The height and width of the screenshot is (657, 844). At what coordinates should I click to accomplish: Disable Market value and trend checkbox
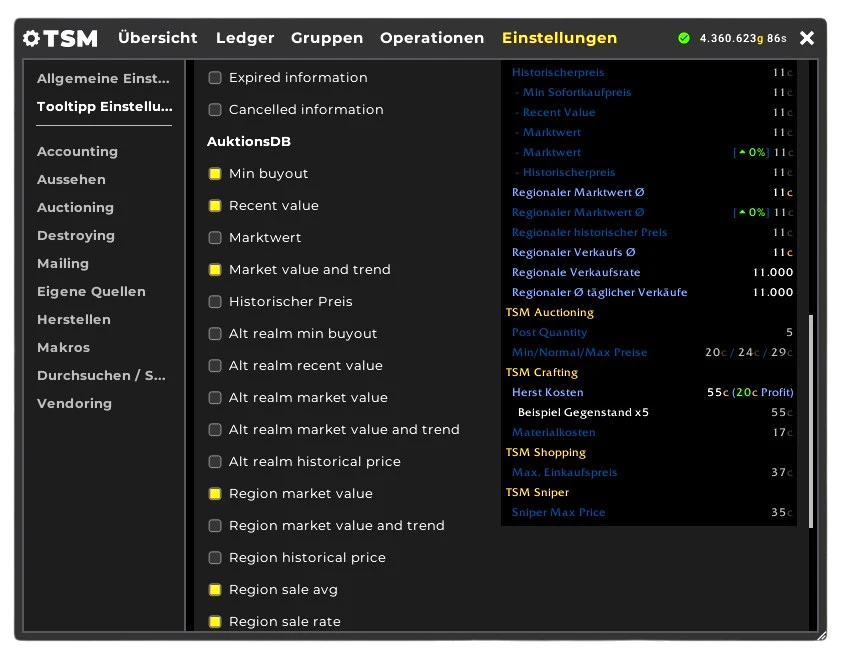pos(215,270)
